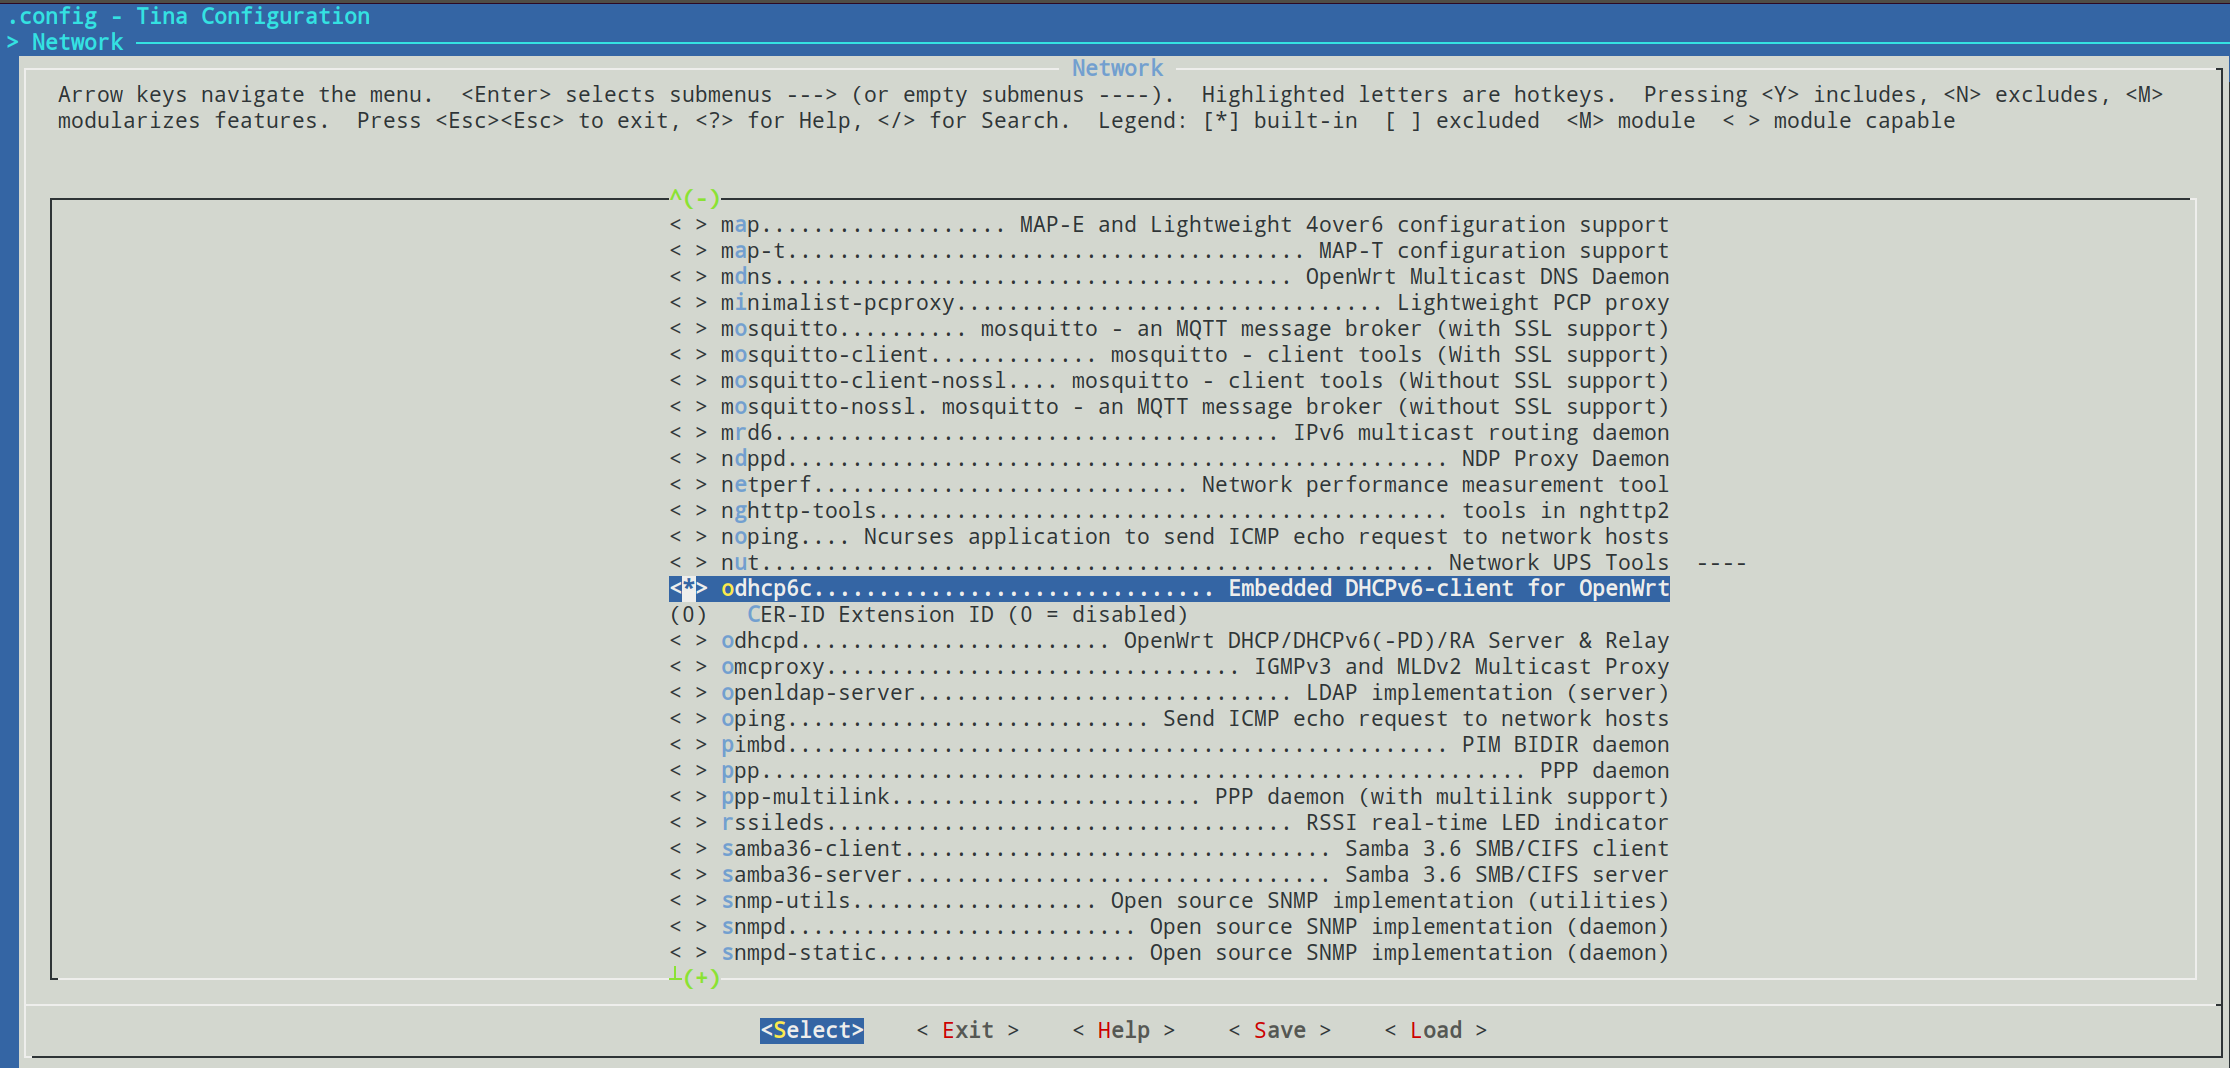Select the openldap-server row
The image size is (2230, 1068).
[1169, 693]
